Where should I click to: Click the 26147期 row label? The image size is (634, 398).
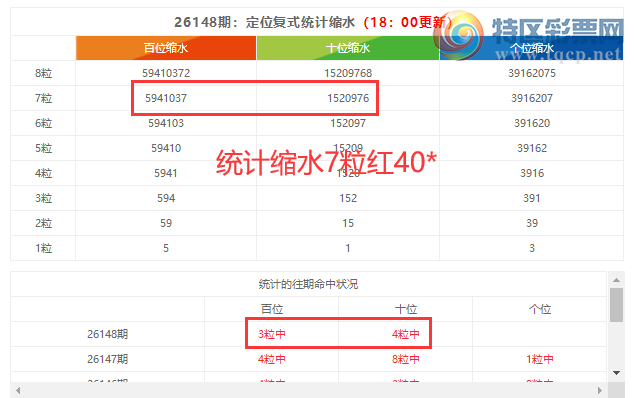[x=108, y=359]
